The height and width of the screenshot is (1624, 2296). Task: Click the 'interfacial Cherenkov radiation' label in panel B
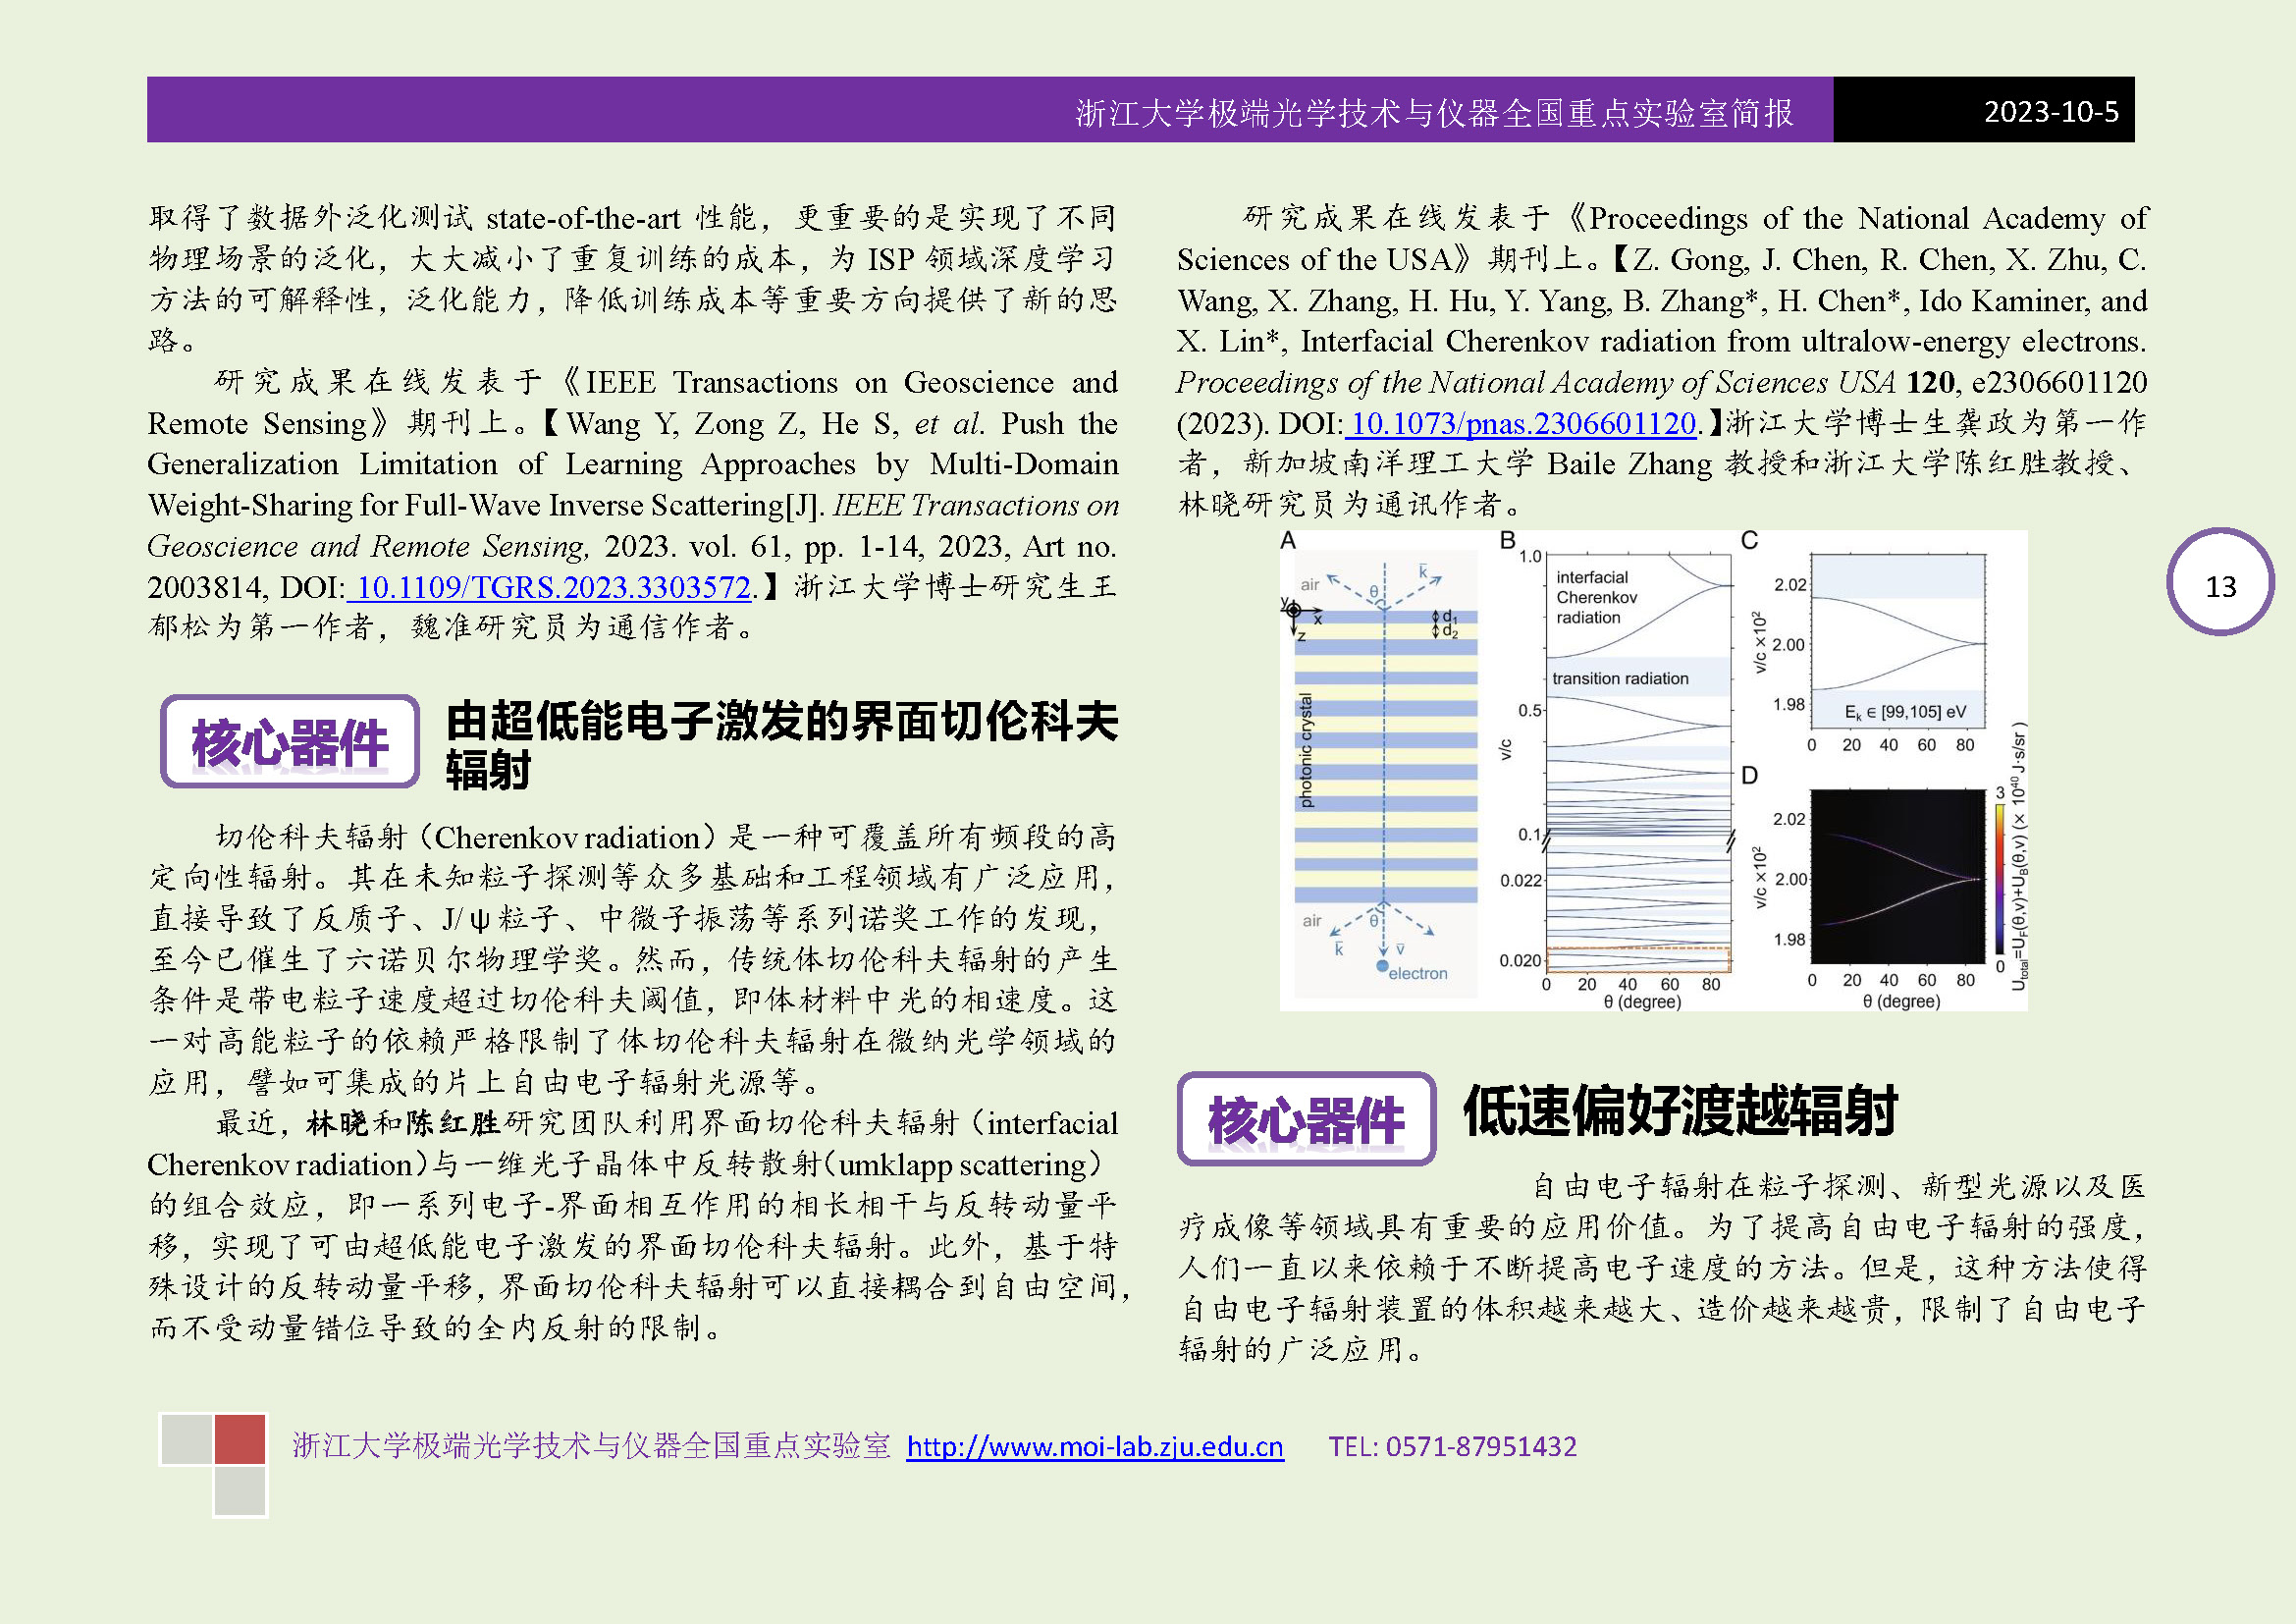[x=1596, y=597]
